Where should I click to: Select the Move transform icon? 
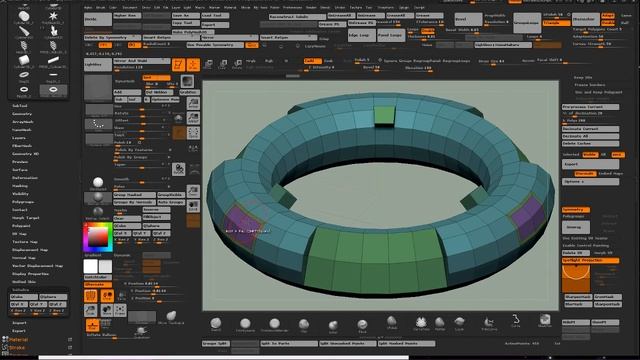point(208,64)
